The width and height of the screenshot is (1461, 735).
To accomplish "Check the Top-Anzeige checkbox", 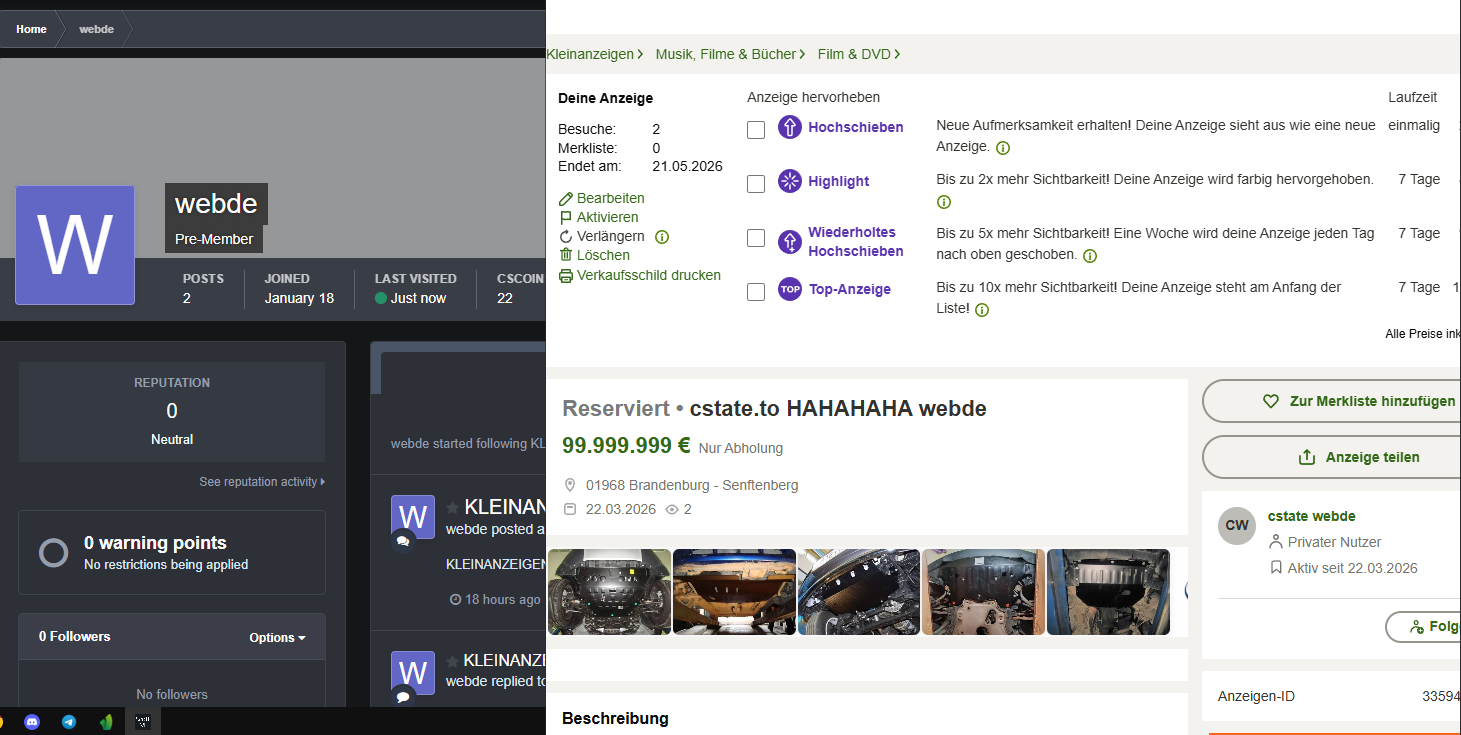I will click(x=756, y=291).
